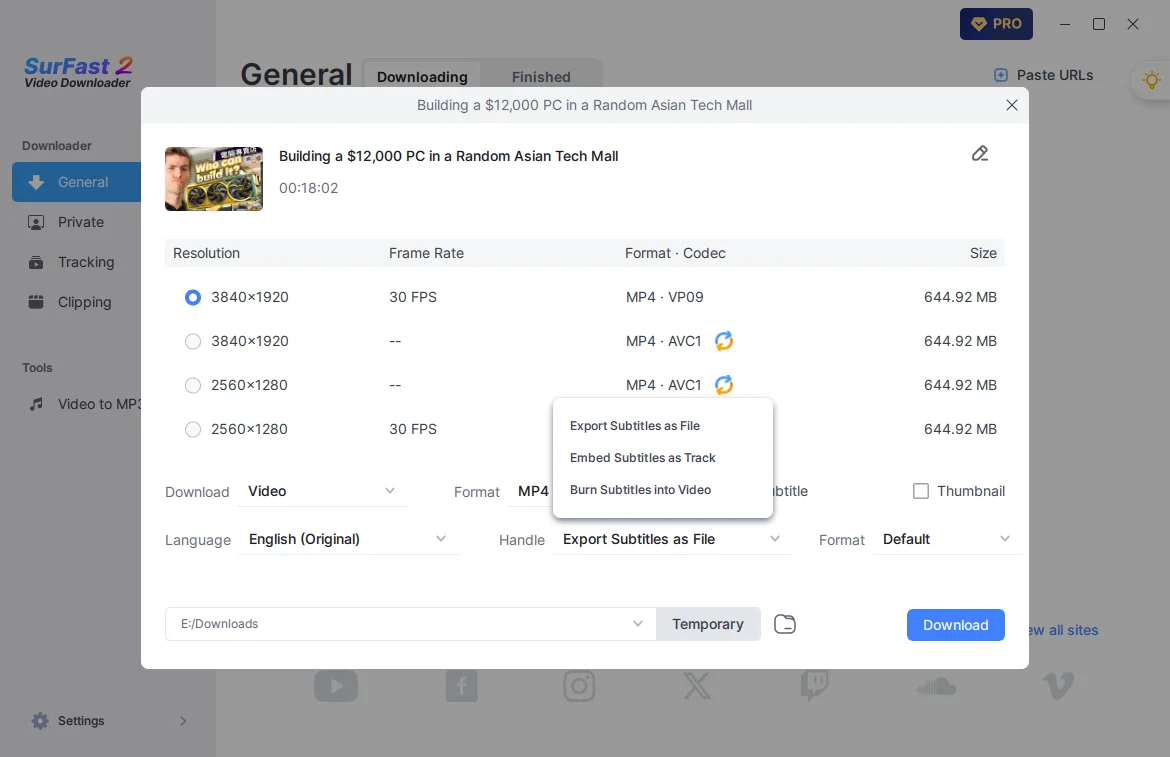Expand the Download type Video dropdown

(322, 491)
